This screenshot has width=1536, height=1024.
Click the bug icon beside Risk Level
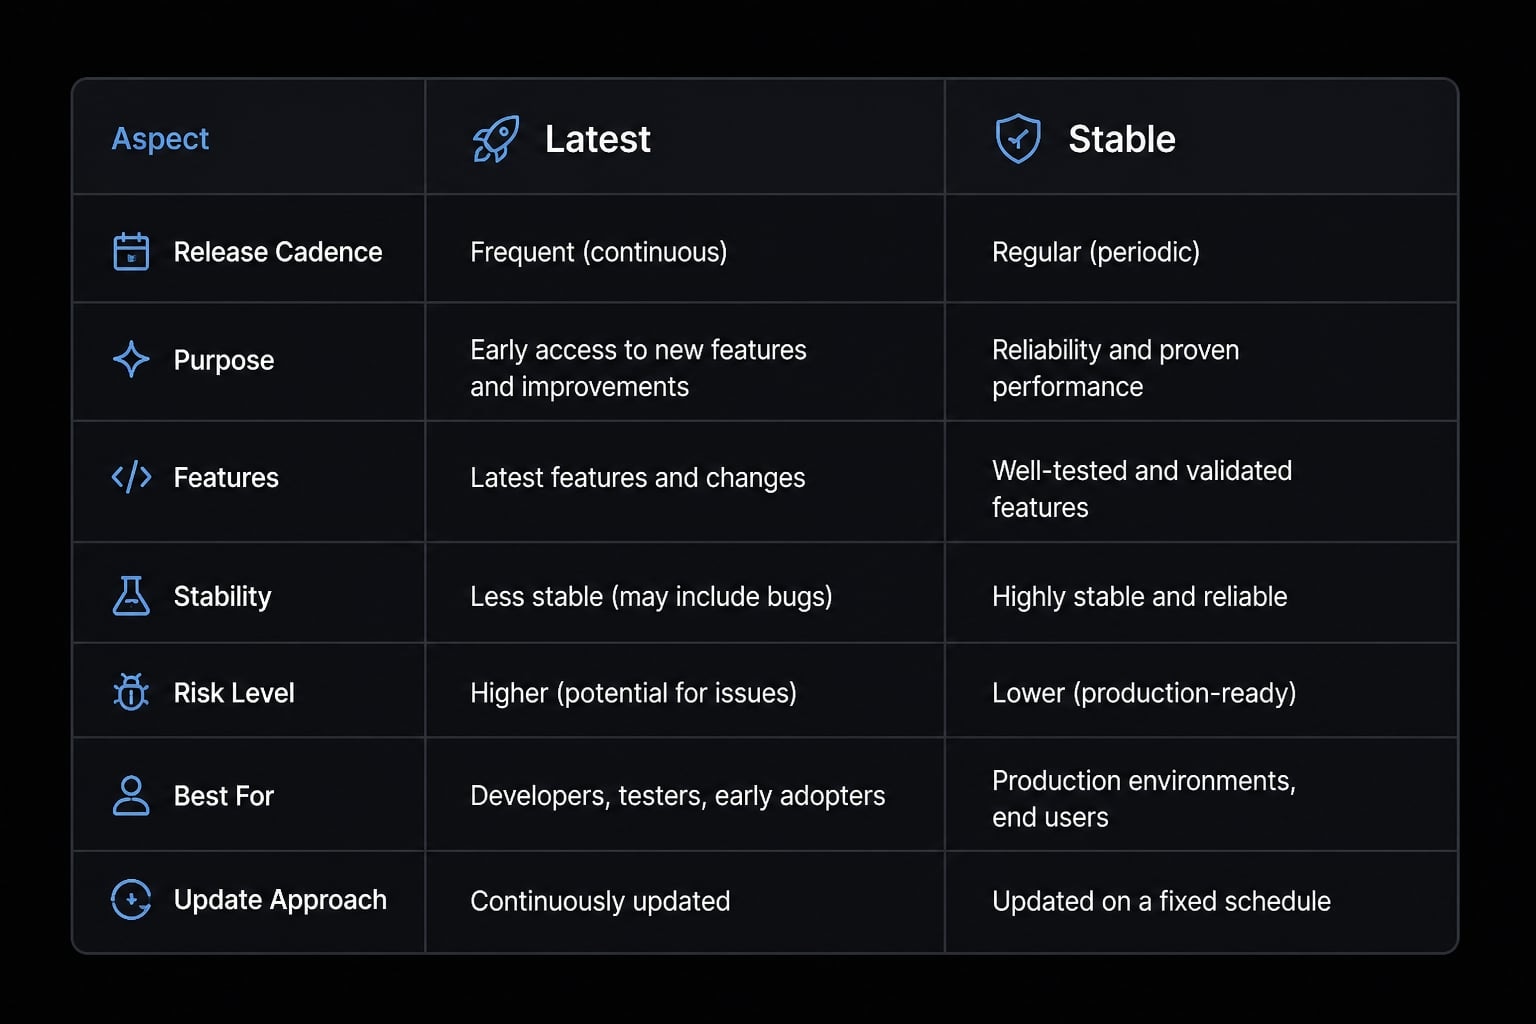pyautogui.click(x=131, y=692)
